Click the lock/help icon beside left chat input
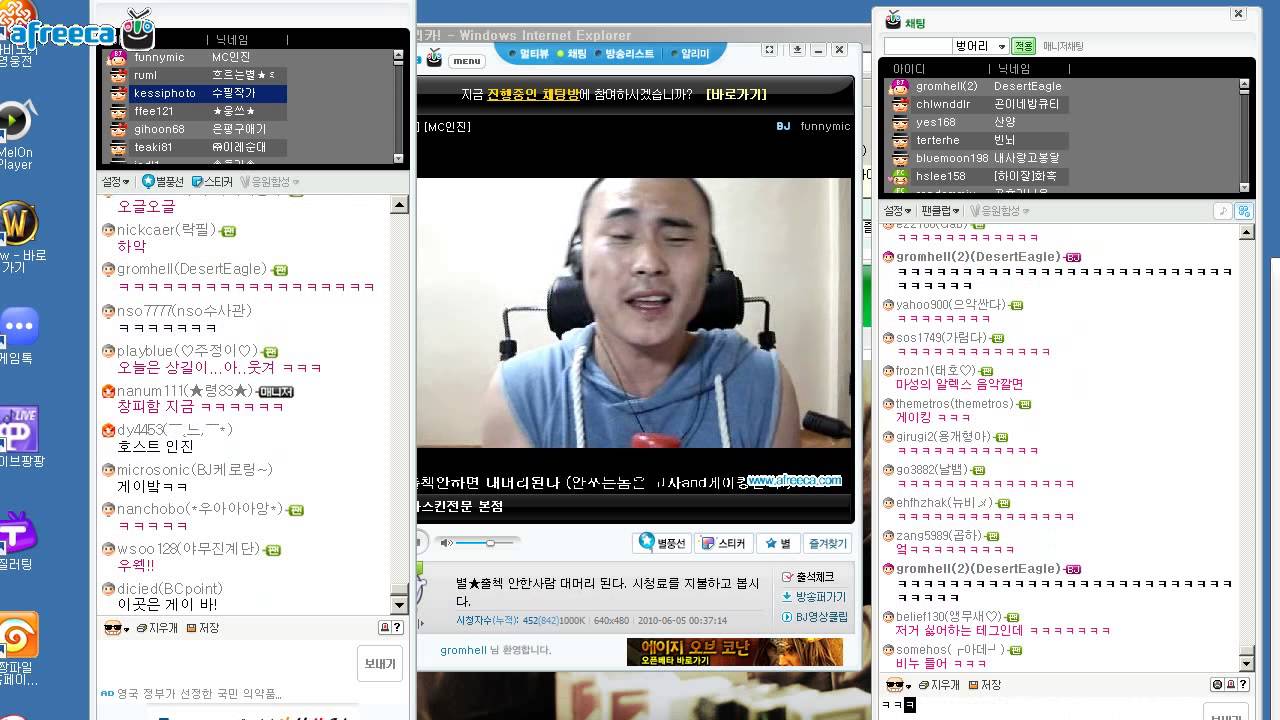1280x720 pixels. pyautogui.click(x=391, y=628)
